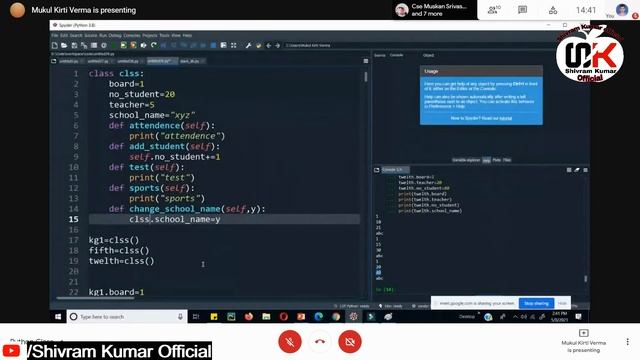This screenshot has height=360, width=640.
Task: Open the Meet participants icon
Action: [493, 10]
